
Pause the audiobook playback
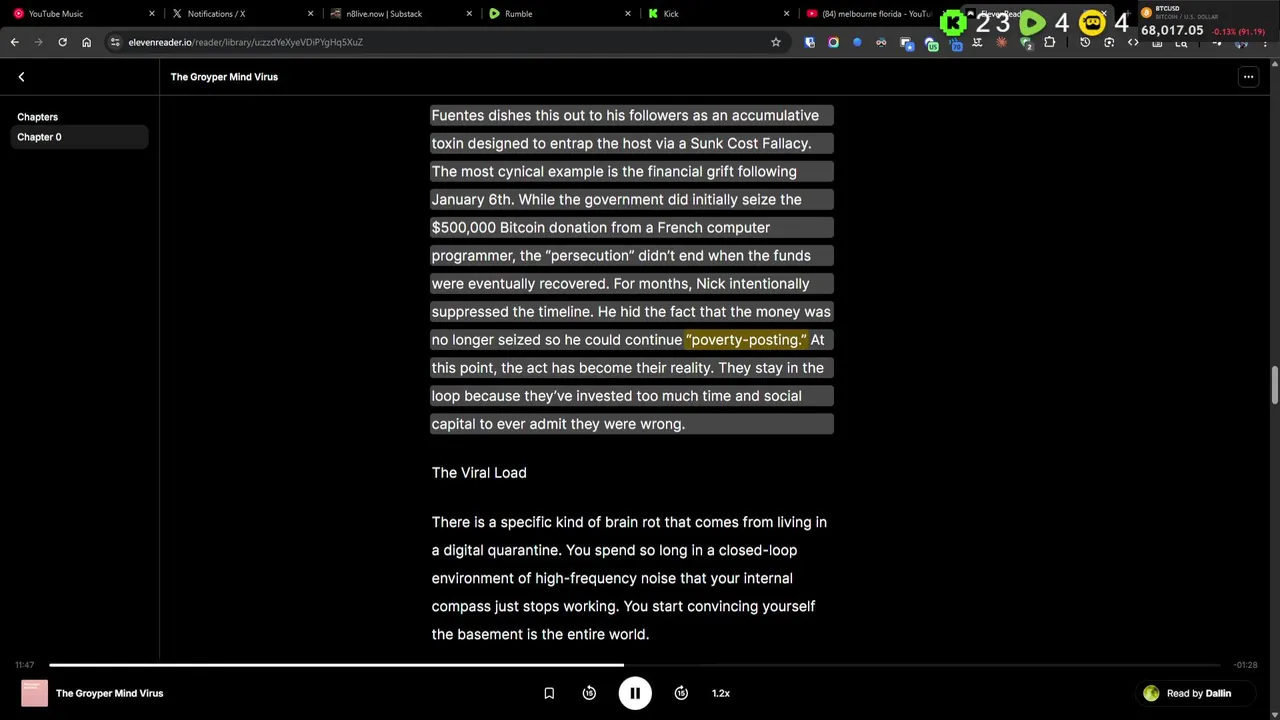click(x=634, y=693)
